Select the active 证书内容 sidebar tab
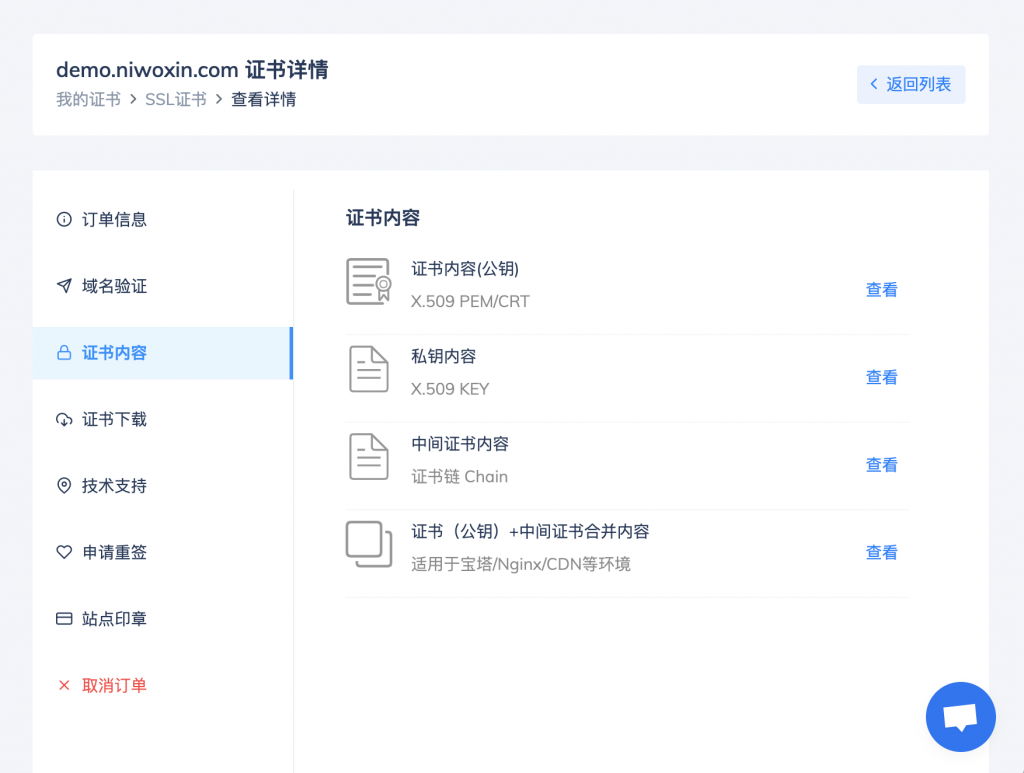This screenshot has width=1024, height=773. [114, 353]
